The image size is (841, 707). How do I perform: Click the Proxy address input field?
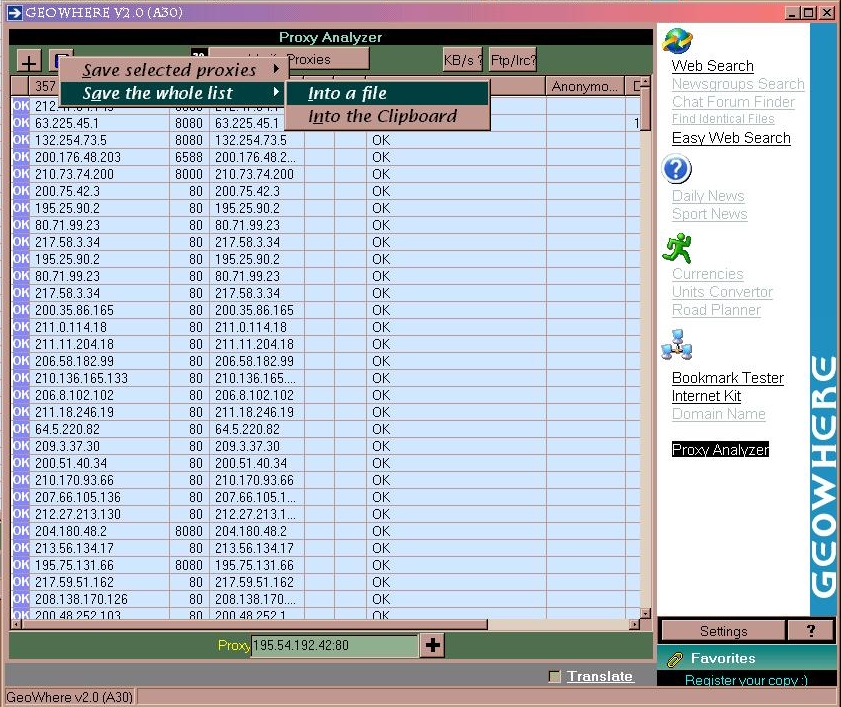[x=334, y=645]
